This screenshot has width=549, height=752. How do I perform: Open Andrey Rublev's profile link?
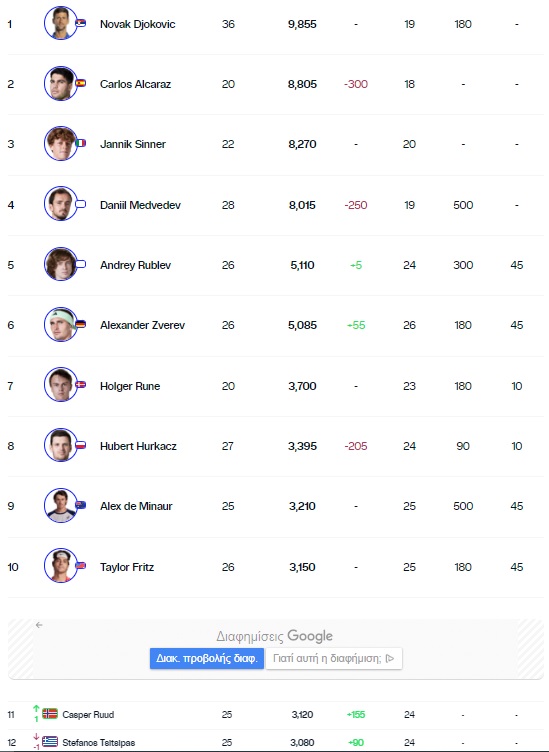tap(135, 265)
